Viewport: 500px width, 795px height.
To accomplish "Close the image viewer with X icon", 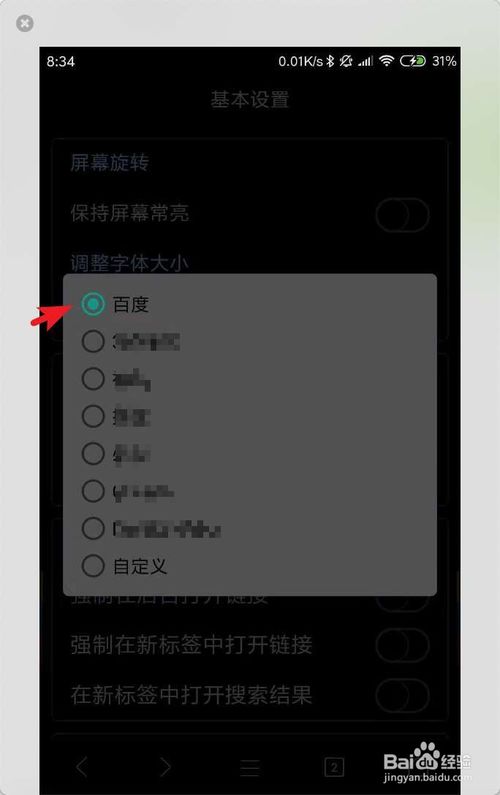I will pos(25,23).
